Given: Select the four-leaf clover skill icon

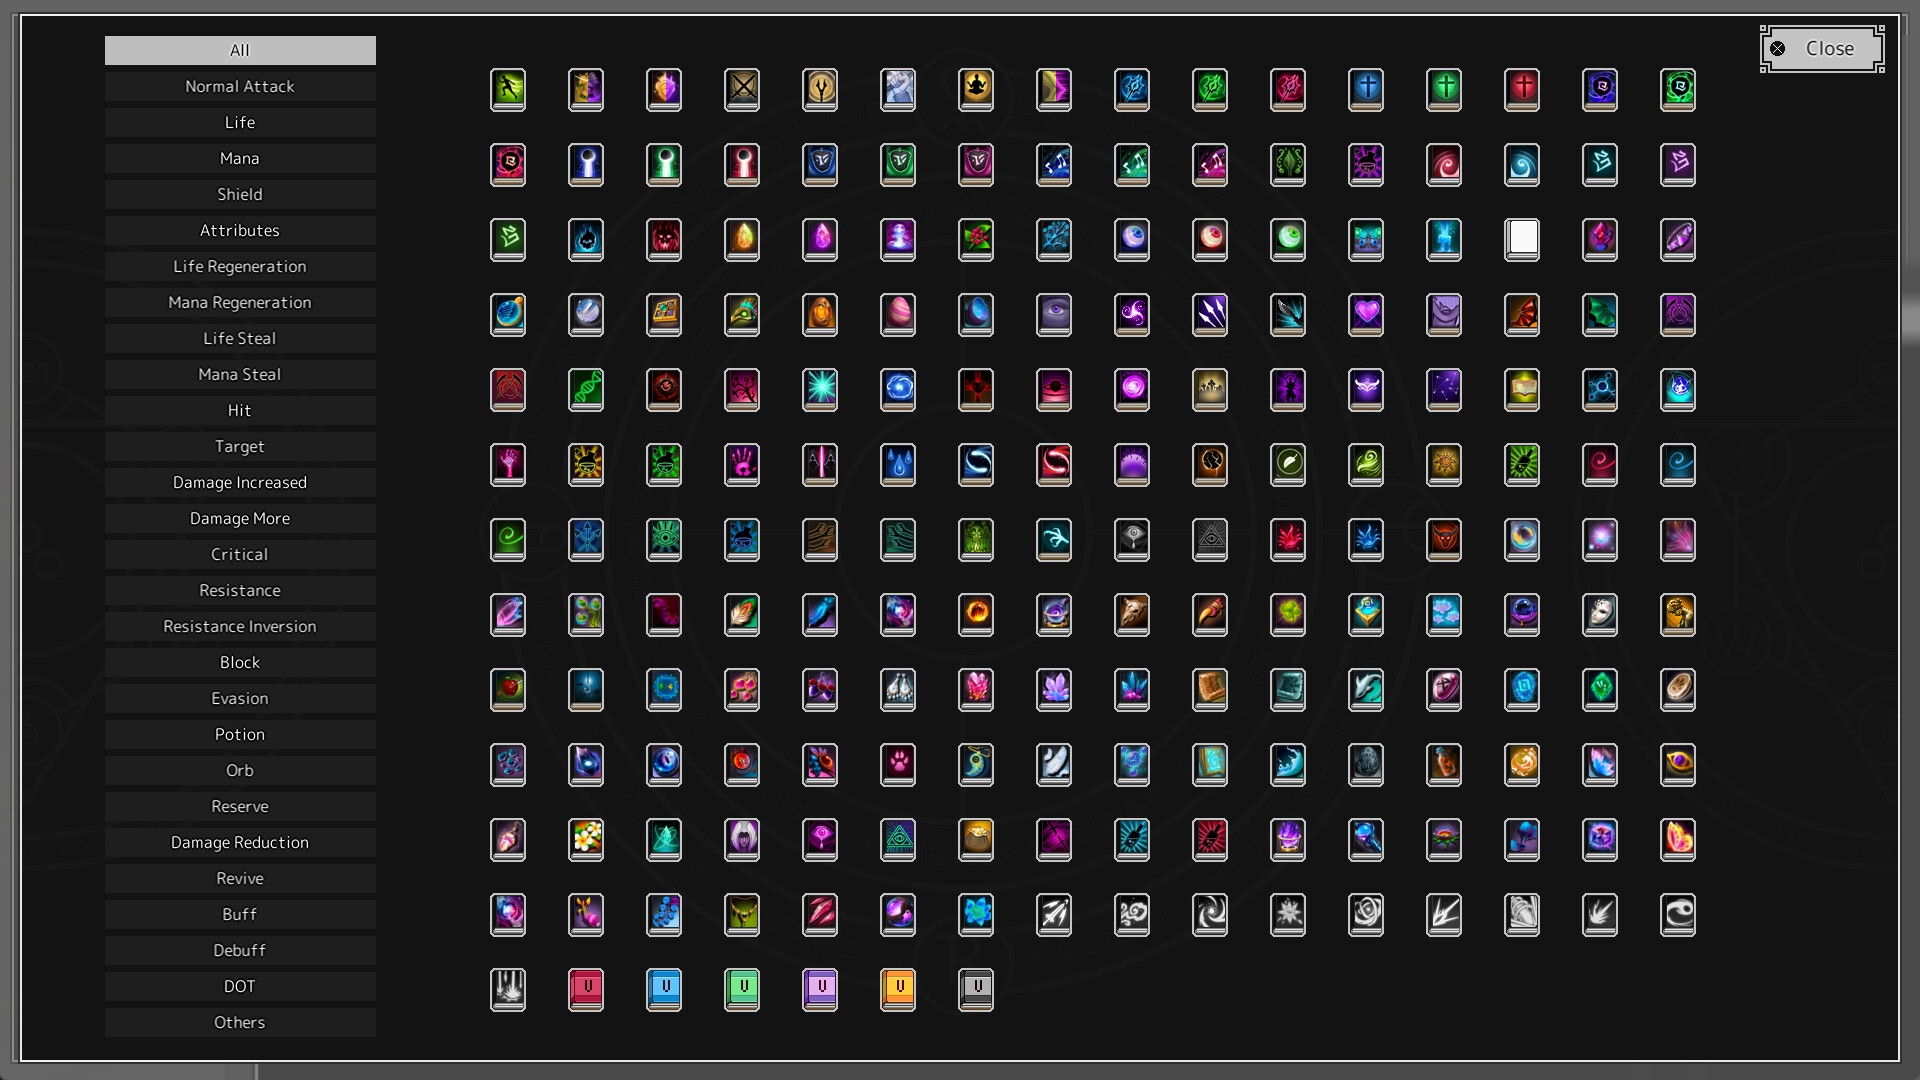Looking at the screenshot, I should point(1288,614).
